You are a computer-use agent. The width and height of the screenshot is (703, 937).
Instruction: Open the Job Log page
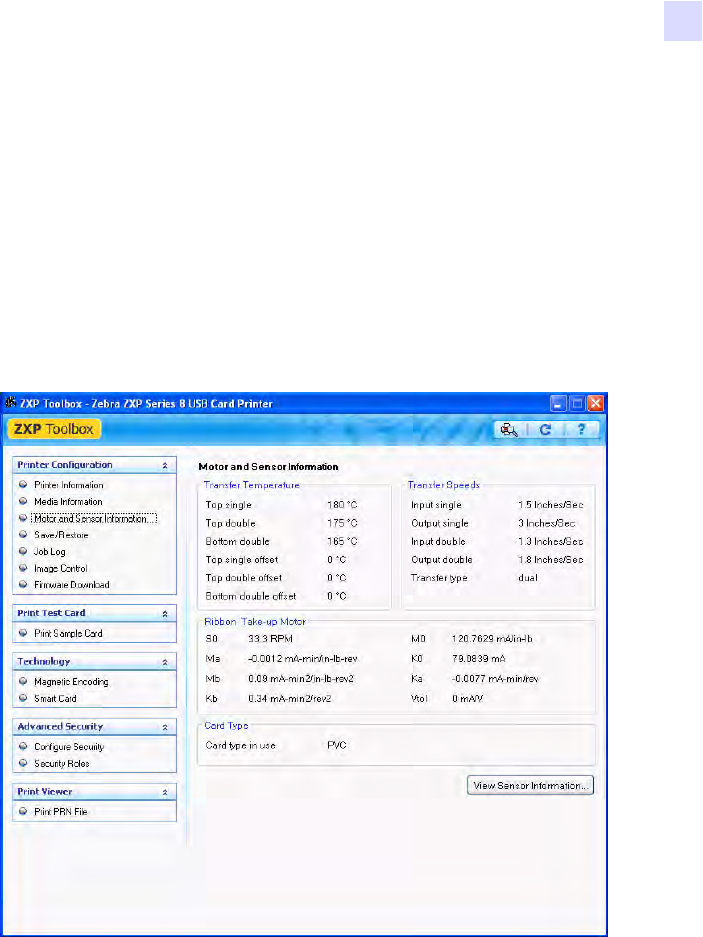point(50,552)
